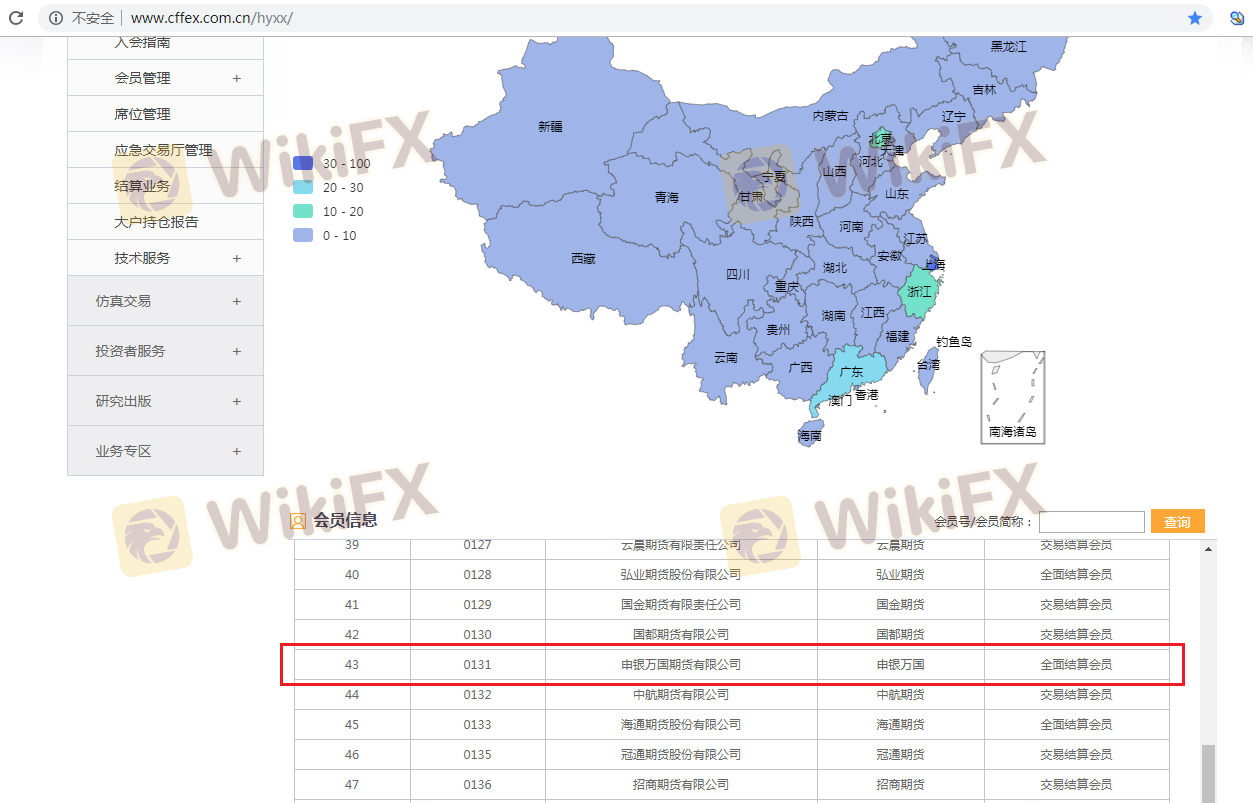Click the 查询 search button
The image size is (1253, 803).
pos(1177,522)
